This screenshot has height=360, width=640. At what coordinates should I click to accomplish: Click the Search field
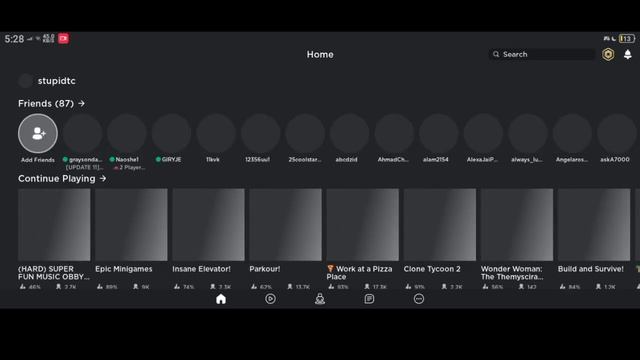pos(542,54)
